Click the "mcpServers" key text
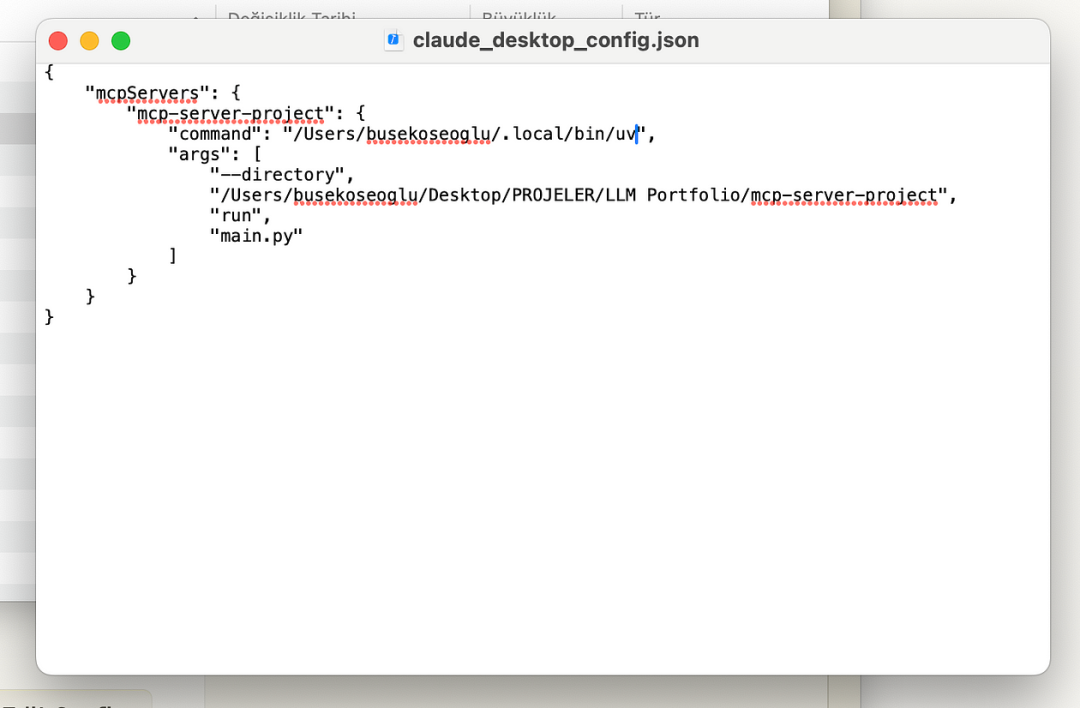1080x708 pixels. click(147, 93)
